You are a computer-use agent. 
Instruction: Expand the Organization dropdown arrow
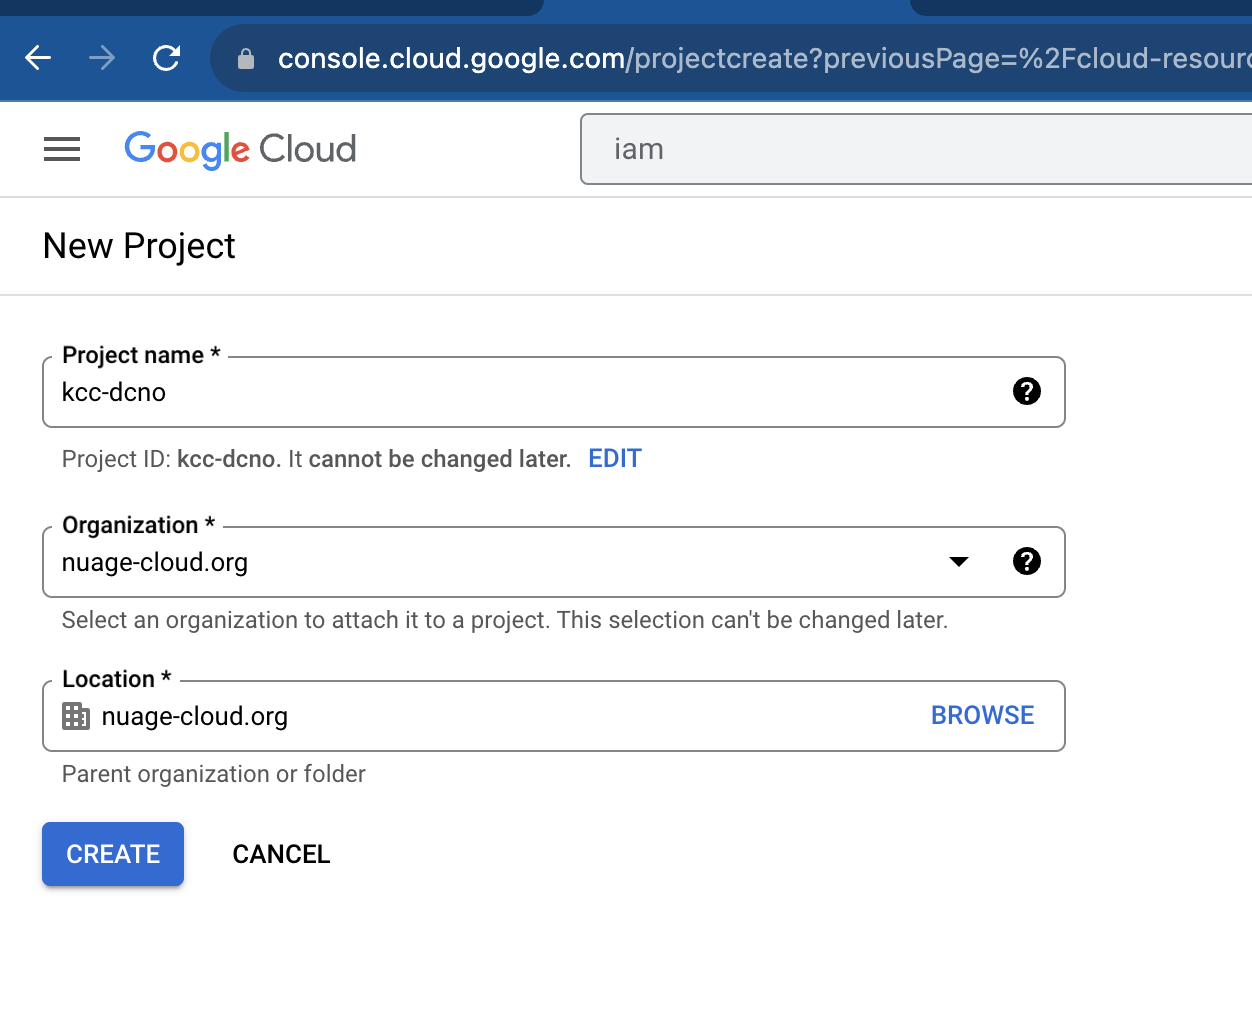point(958,561)
